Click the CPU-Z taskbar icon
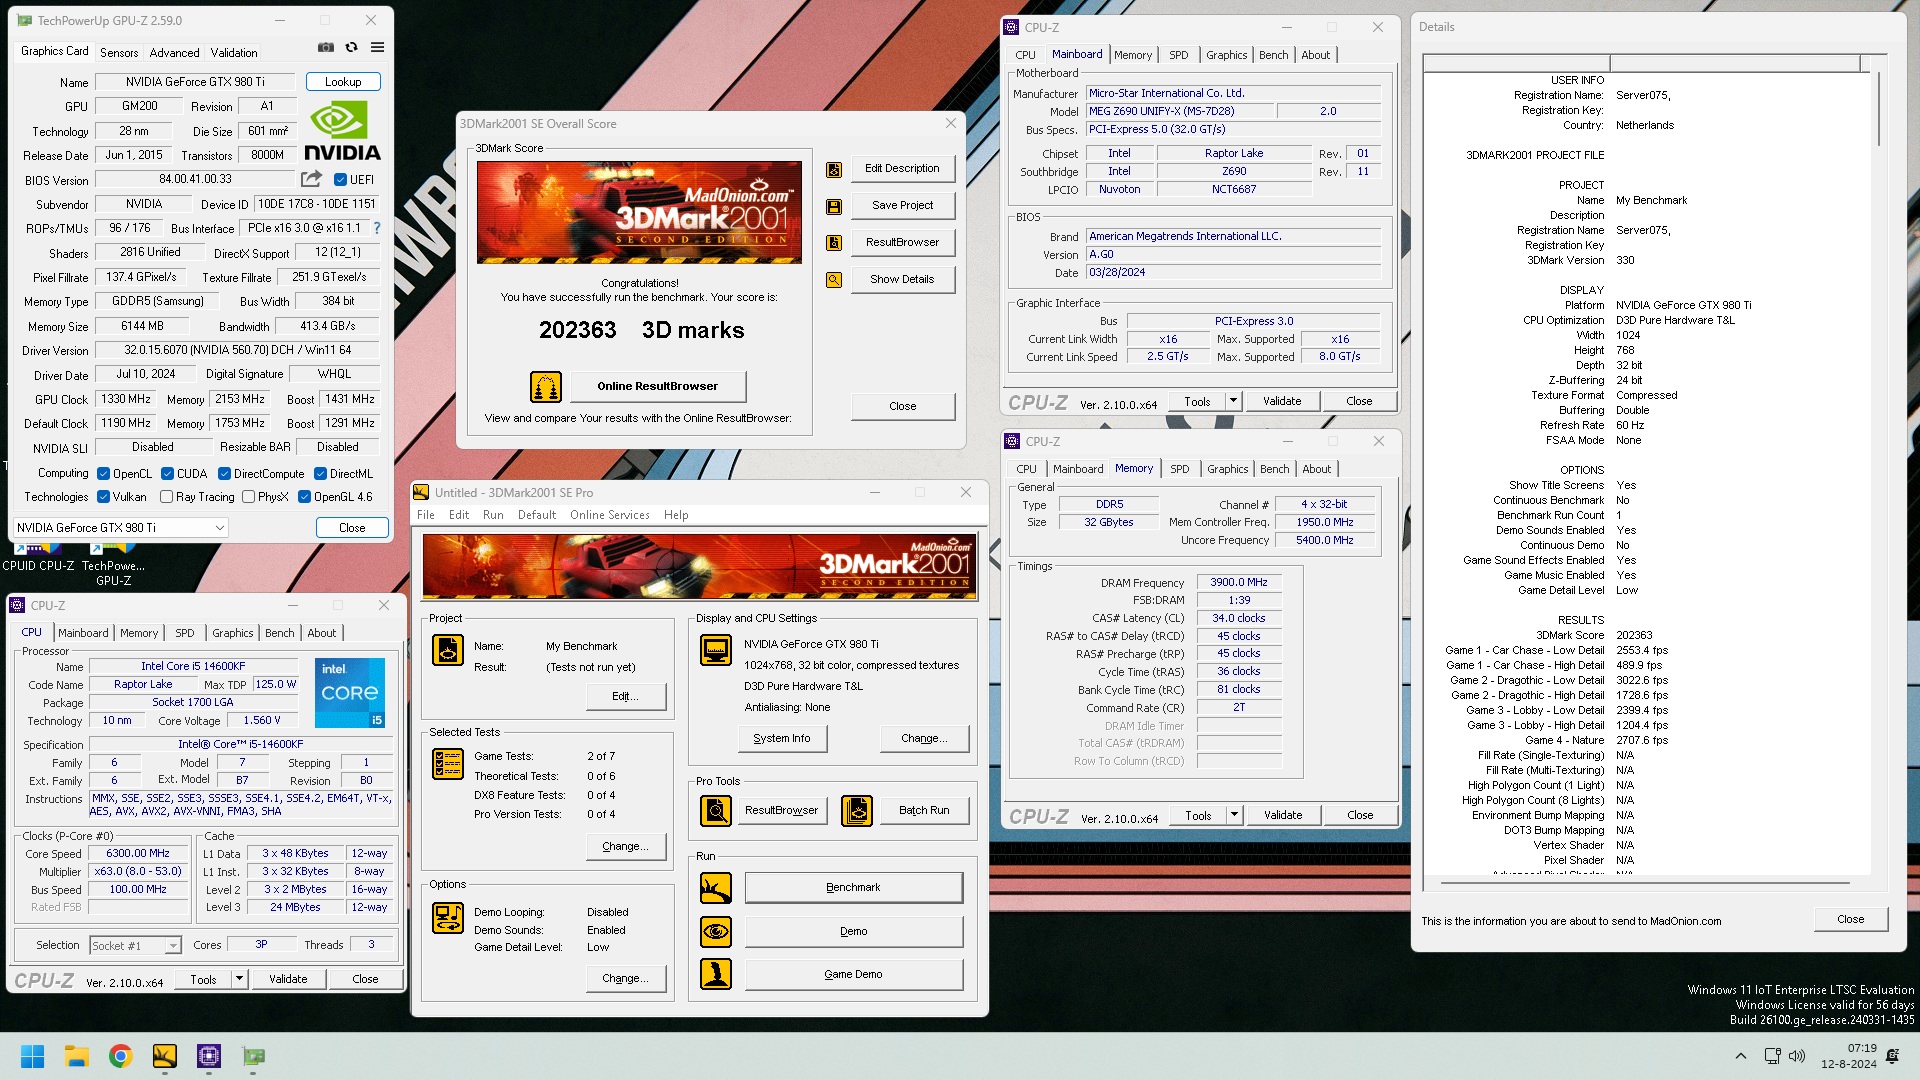 click(x=209, y=1056)
